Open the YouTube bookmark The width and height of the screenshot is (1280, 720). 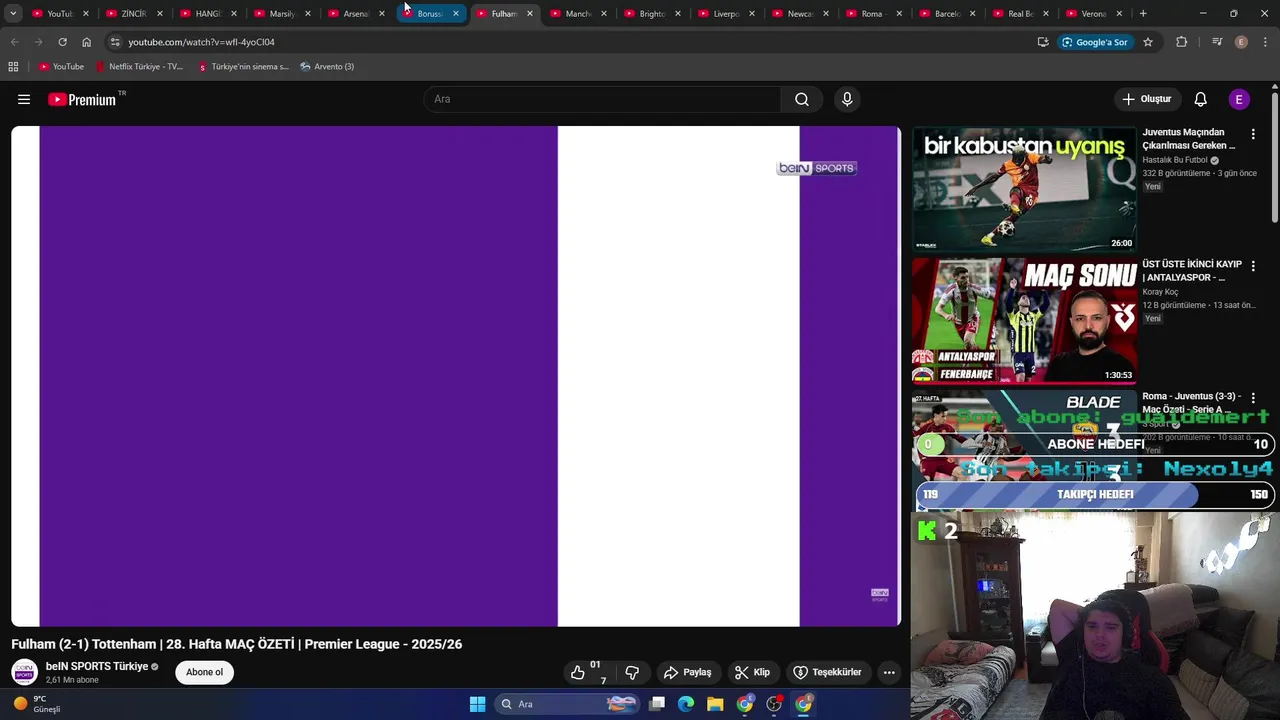[x=61, y=67]
